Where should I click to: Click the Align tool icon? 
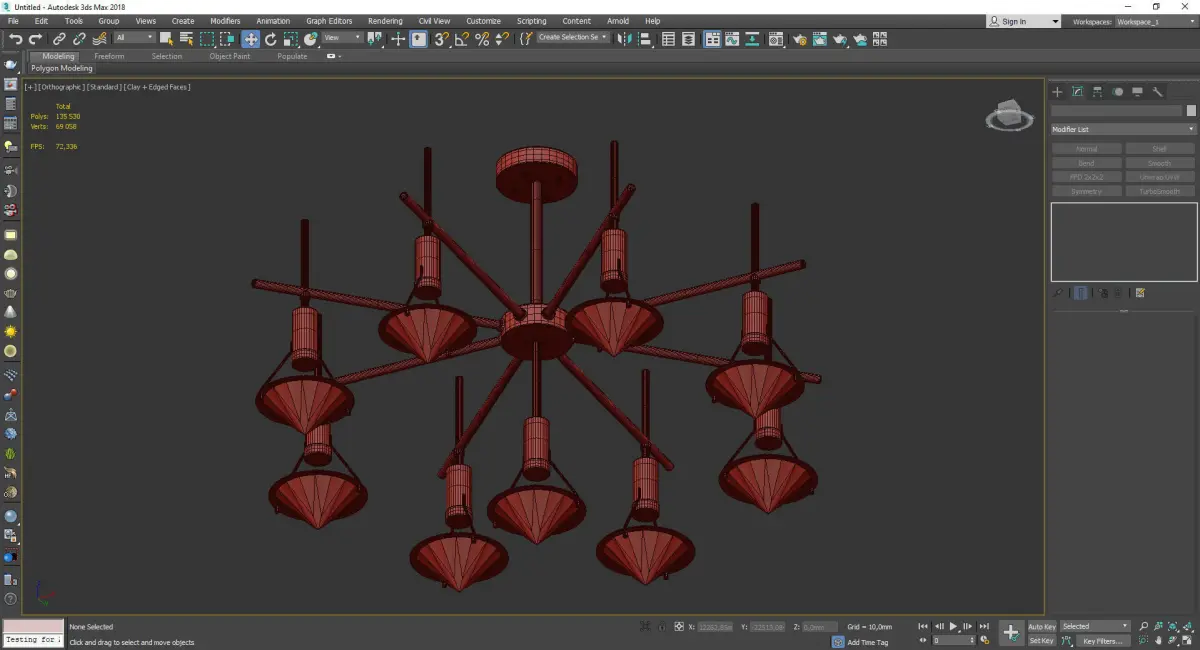tap(645, 39)
